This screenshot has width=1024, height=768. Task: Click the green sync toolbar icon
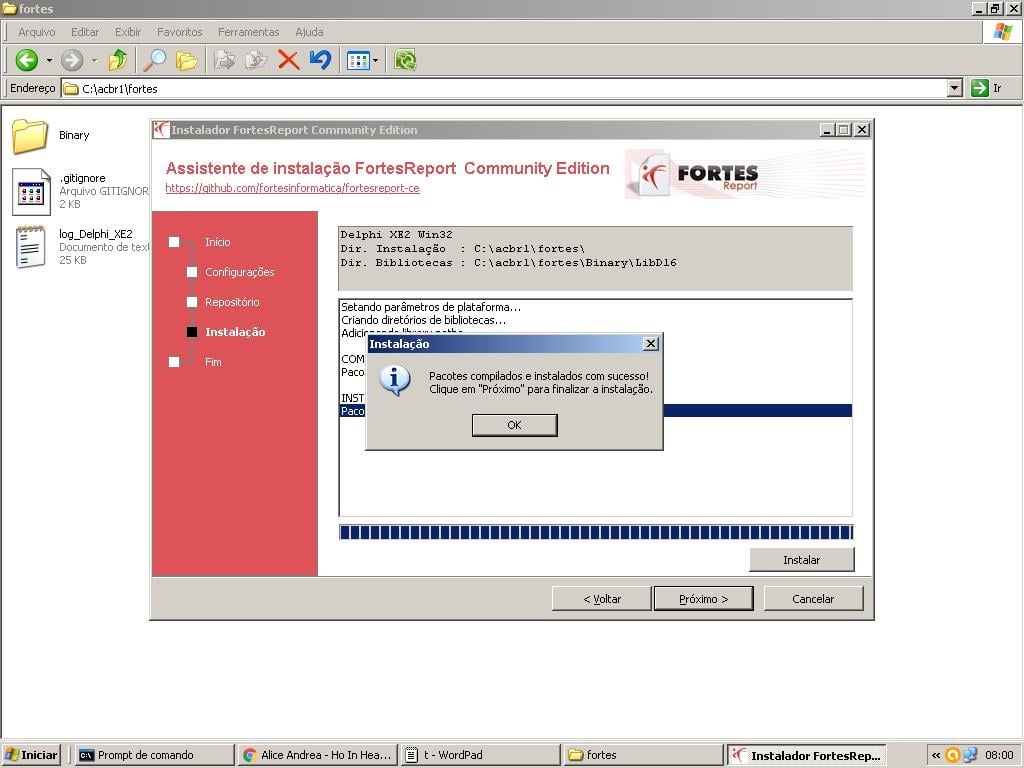(405, 60)
